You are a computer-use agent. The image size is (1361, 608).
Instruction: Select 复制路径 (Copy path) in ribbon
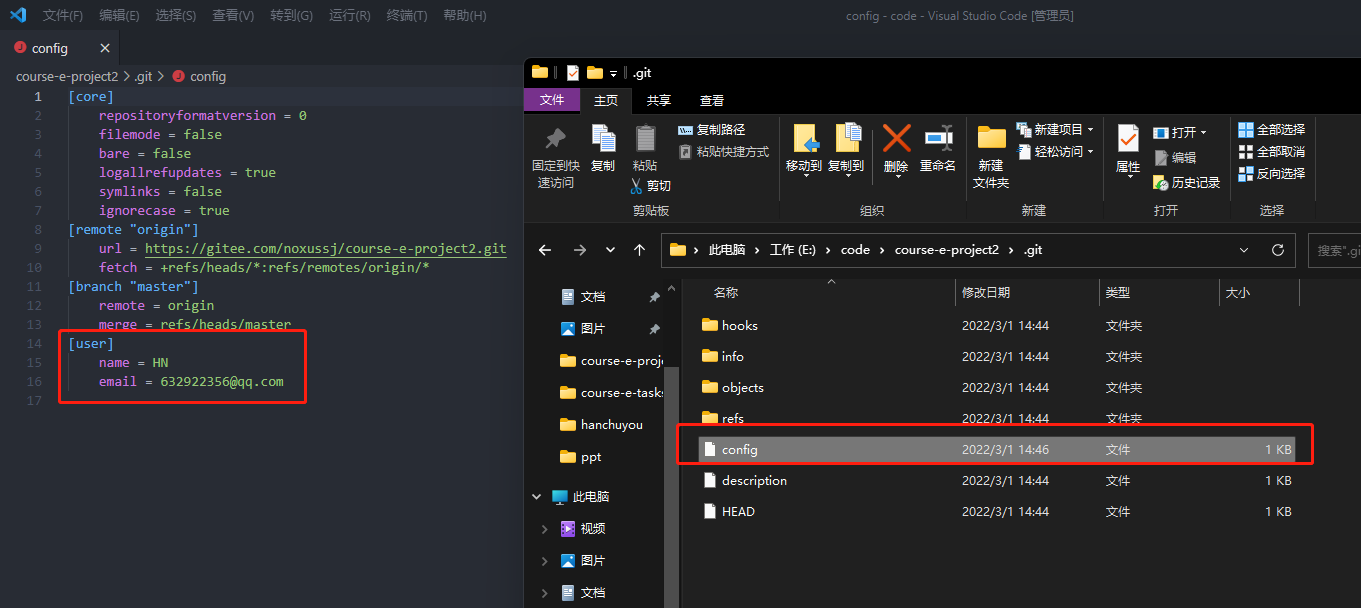tap(712, 130)
